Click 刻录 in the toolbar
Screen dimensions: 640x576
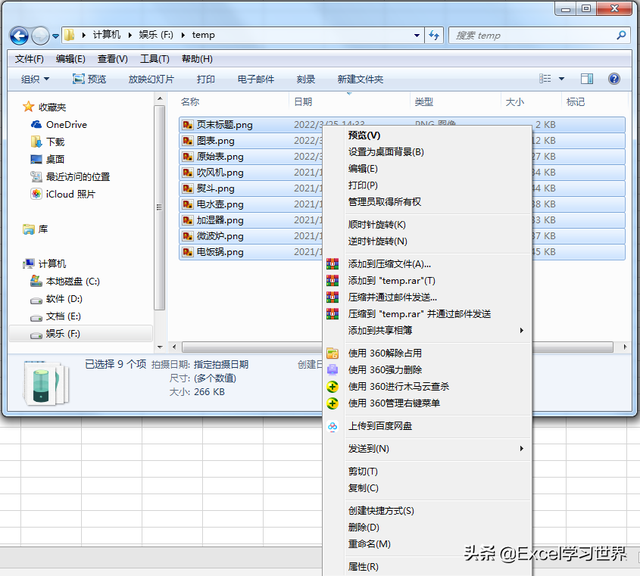[306, 79]
